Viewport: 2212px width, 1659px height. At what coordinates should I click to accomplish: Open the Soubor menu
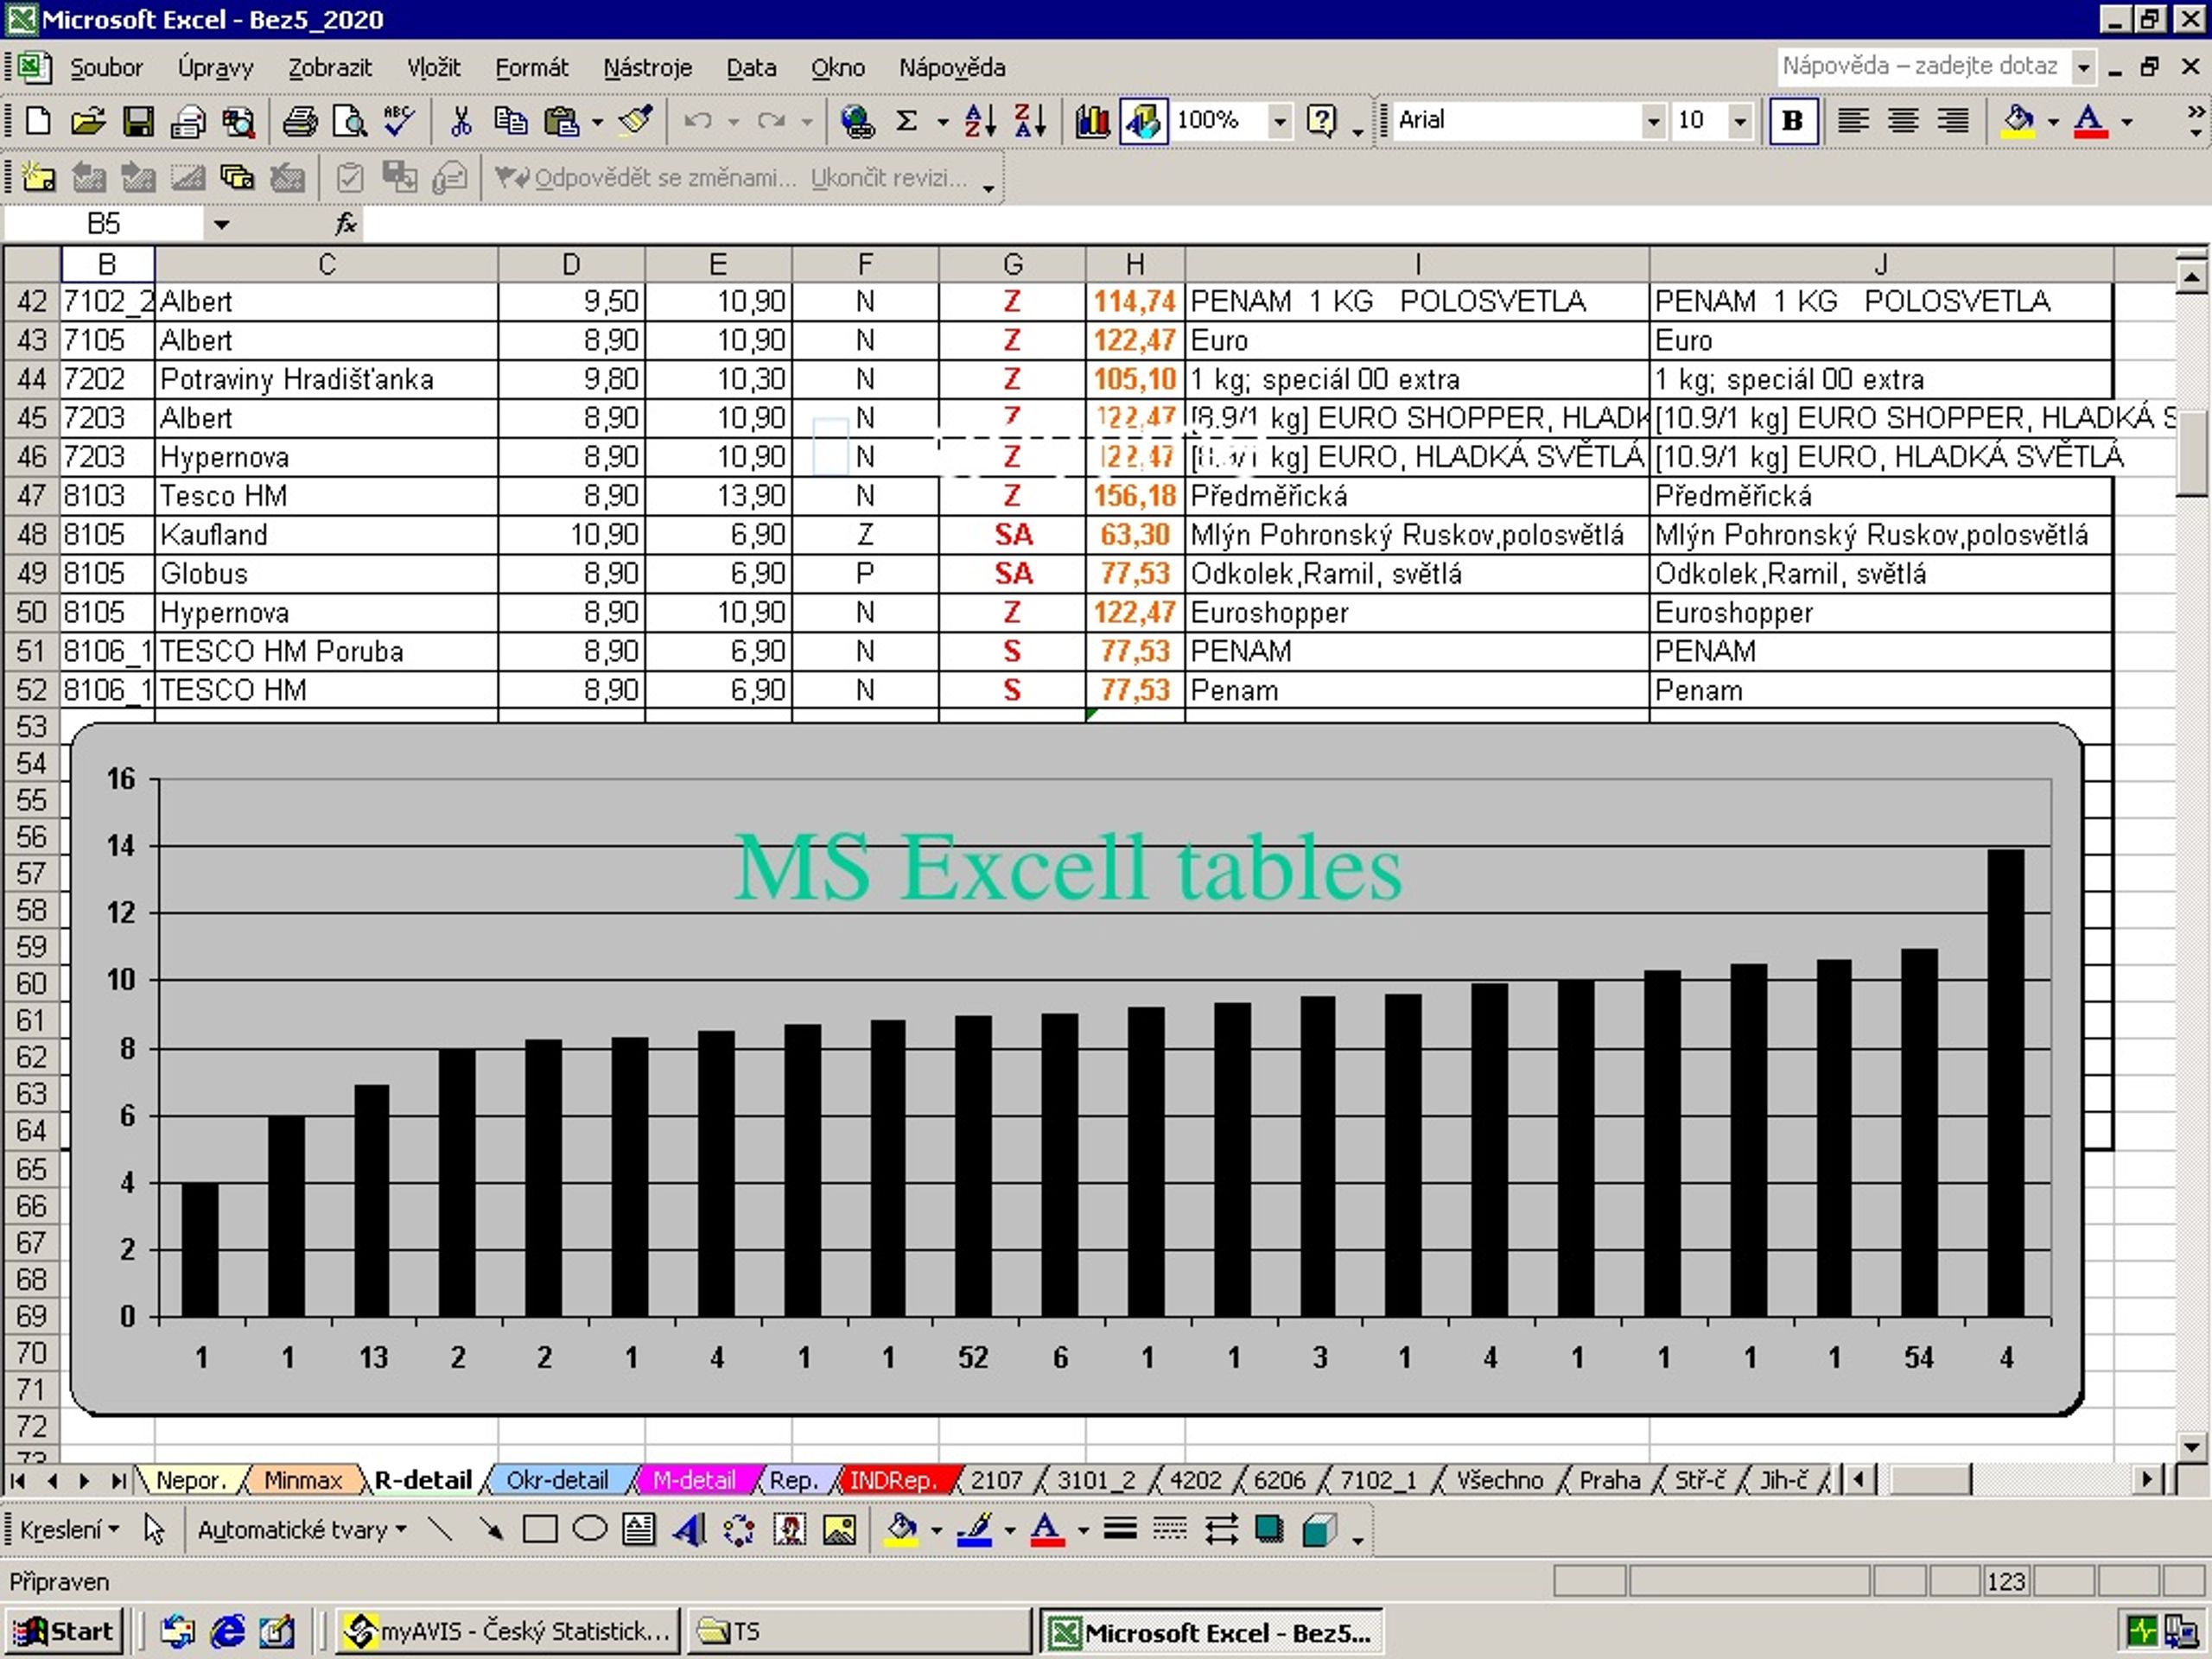(x=106, y=68)
